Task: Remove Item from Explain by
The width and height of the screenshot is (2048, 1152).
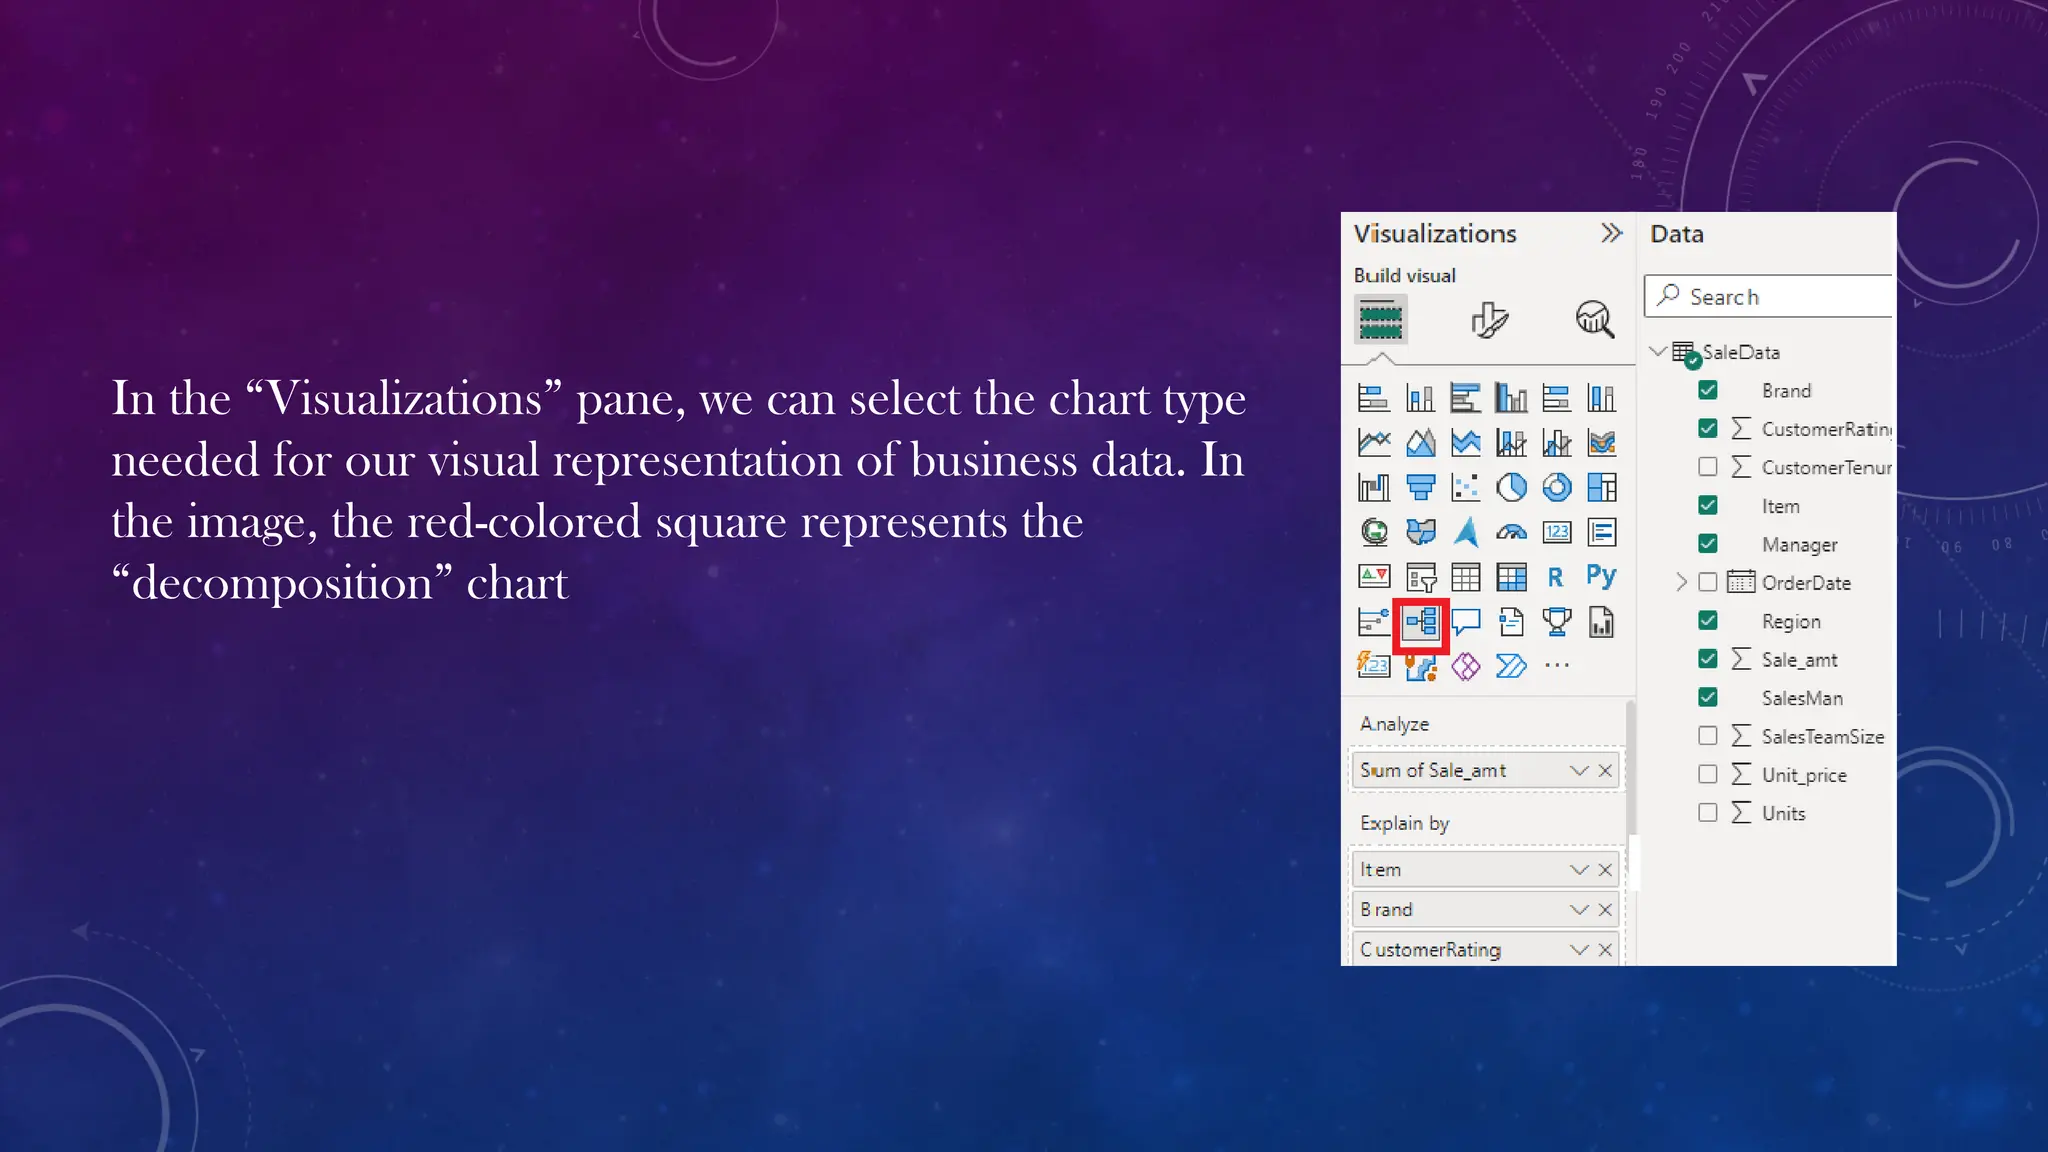Action: tap(1605, 870)
